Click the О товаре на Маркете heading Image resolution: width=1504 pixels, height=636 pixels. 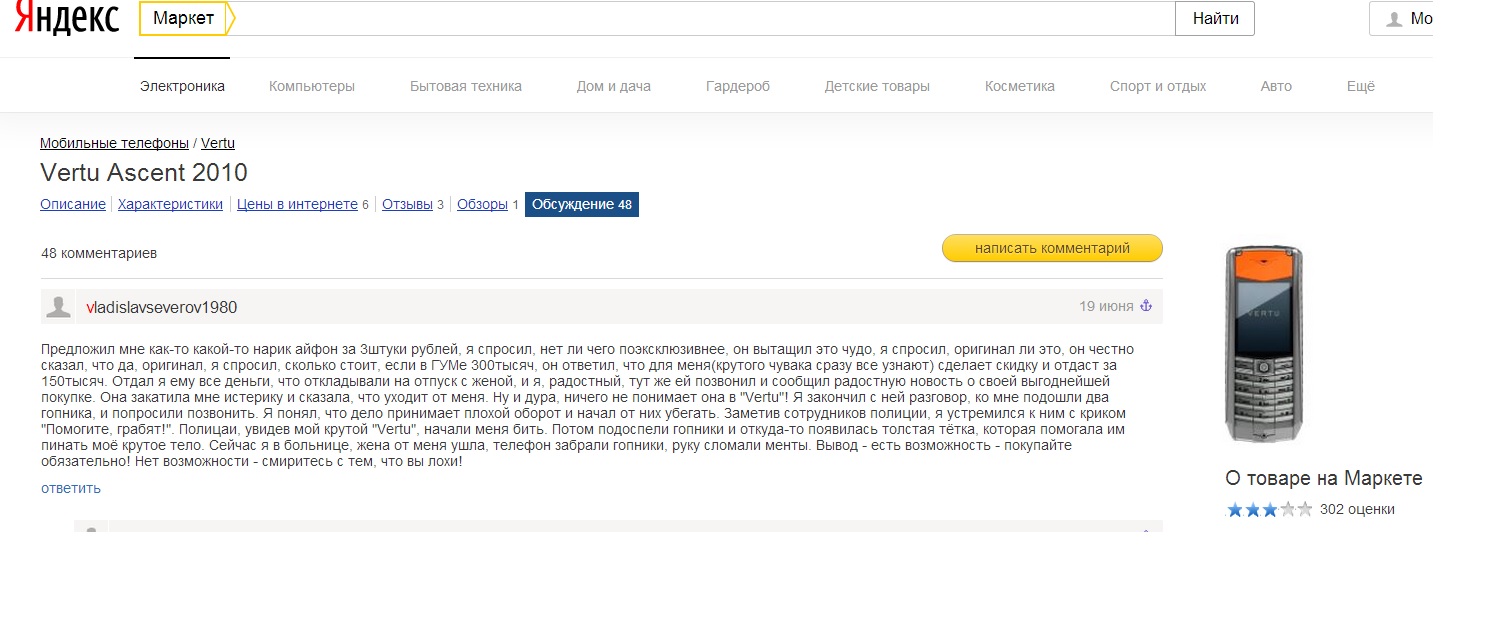pyautogui.click(x=1324, y=478)
